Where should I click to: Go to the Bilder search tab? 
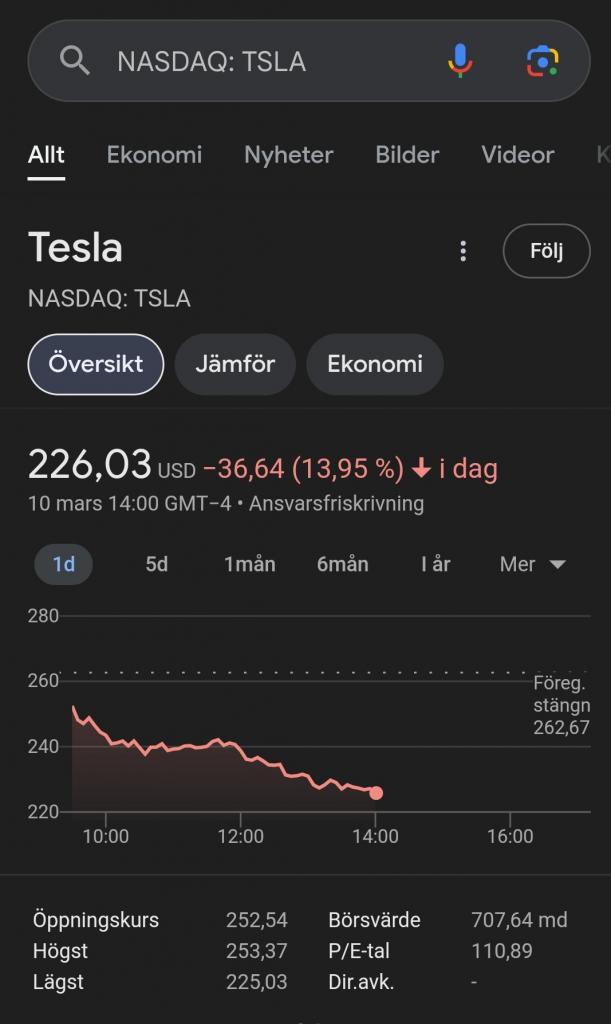[x=407, y=155]
